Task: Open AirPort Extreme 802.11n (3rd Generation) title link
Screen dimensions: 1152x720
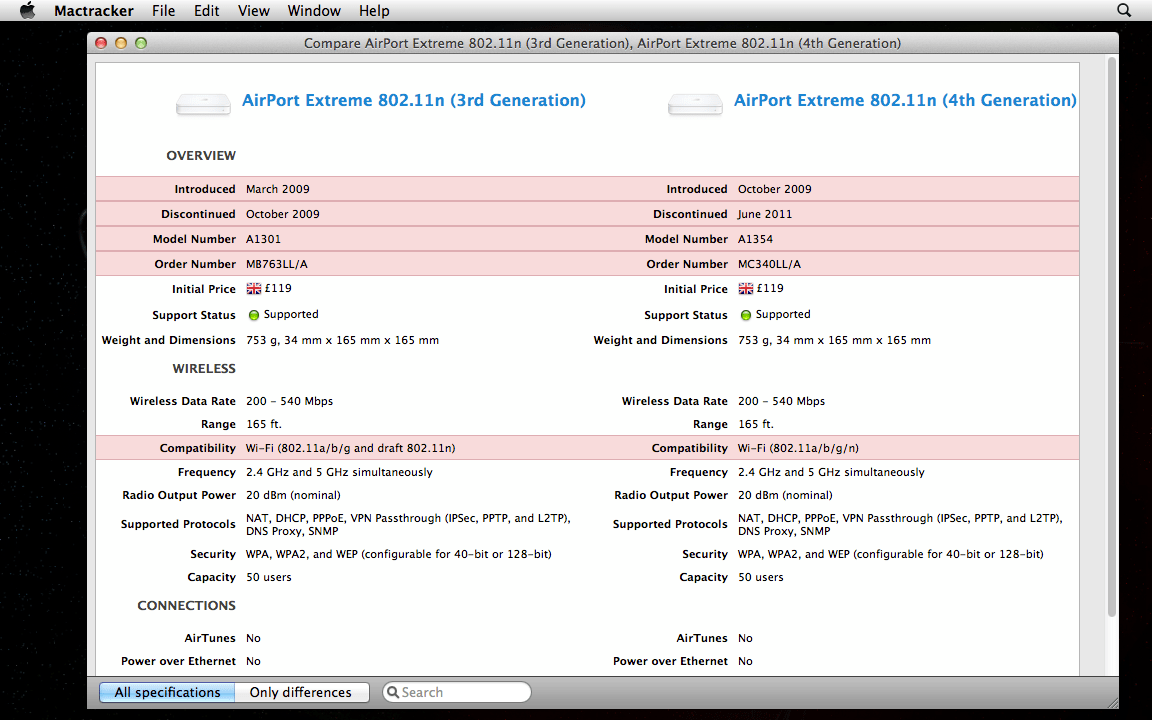Action: coord(414,100)
